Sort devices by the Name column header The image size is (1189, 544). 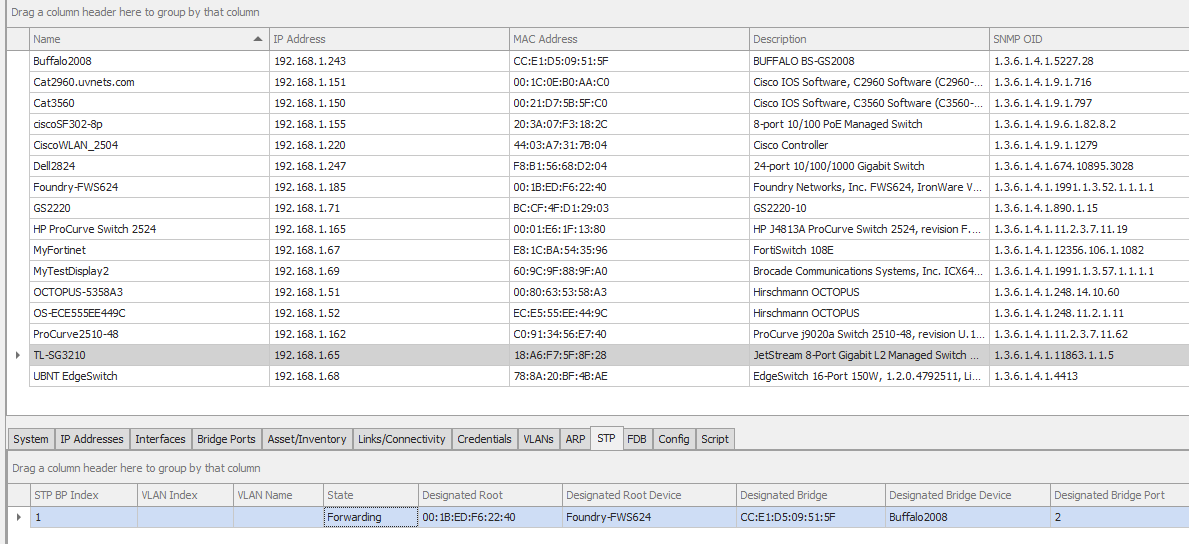pyautogui.click(x=149, y=39)
